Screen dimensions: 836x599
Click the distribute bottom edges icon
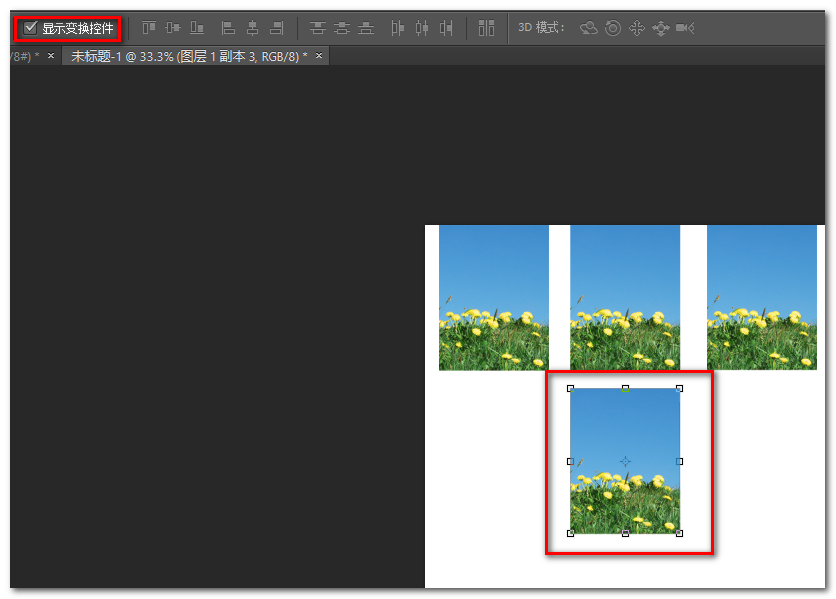(x=366, y=27)
